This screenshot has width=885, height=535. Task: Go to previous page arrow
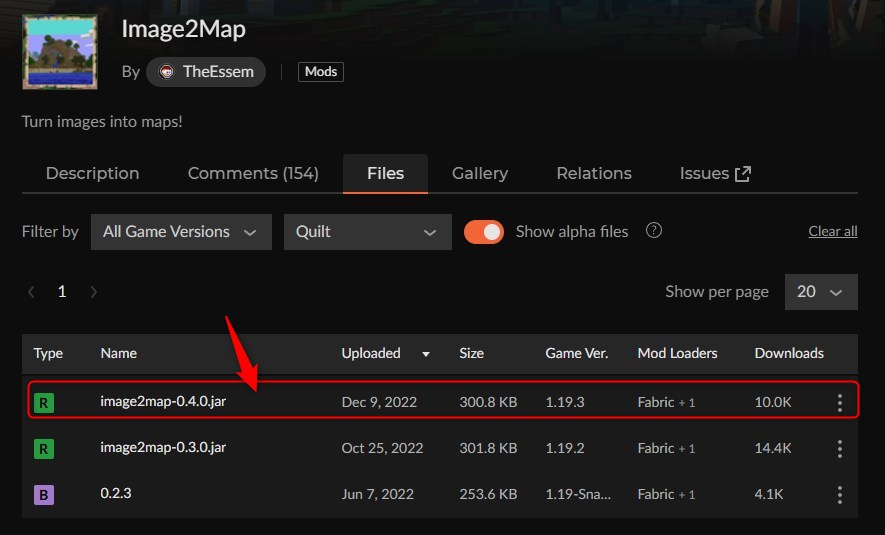point(32,292)
